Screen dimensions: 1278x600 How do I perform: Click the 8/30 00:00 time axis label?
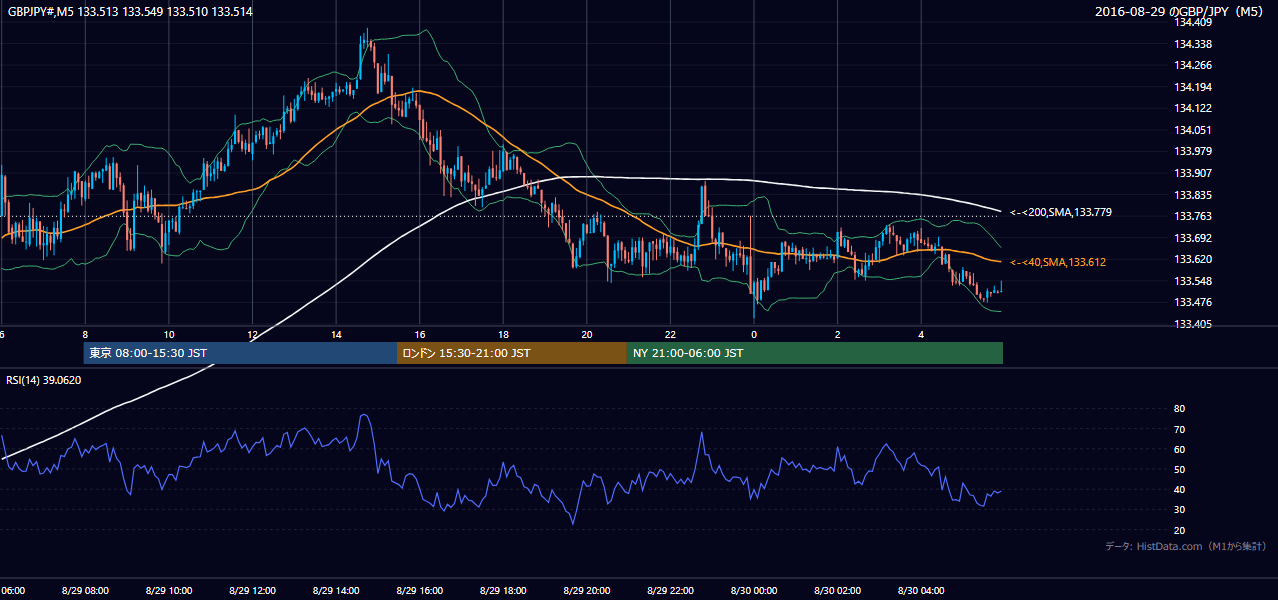[754, 591]
